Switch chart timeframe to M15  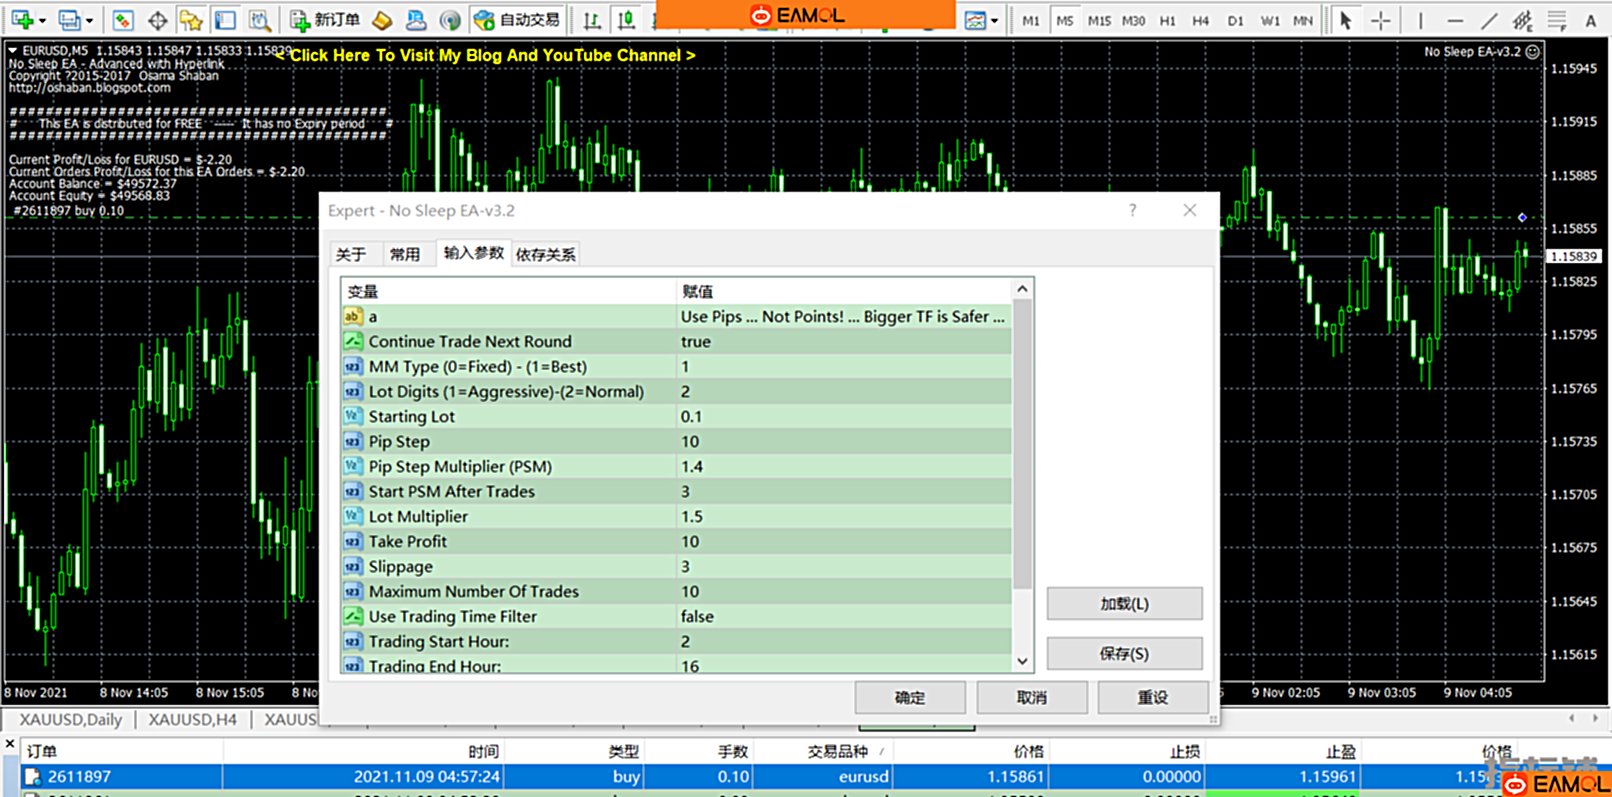coord(1098,20)
